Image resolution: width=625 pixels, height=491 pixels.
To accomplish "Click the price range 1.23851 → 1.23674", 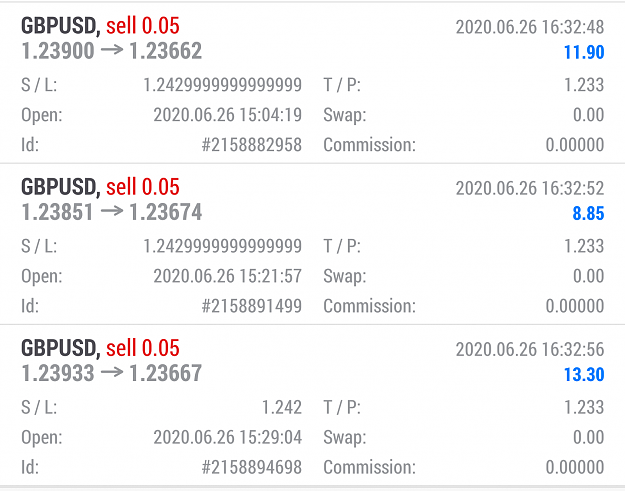I will tap(112, 212).
